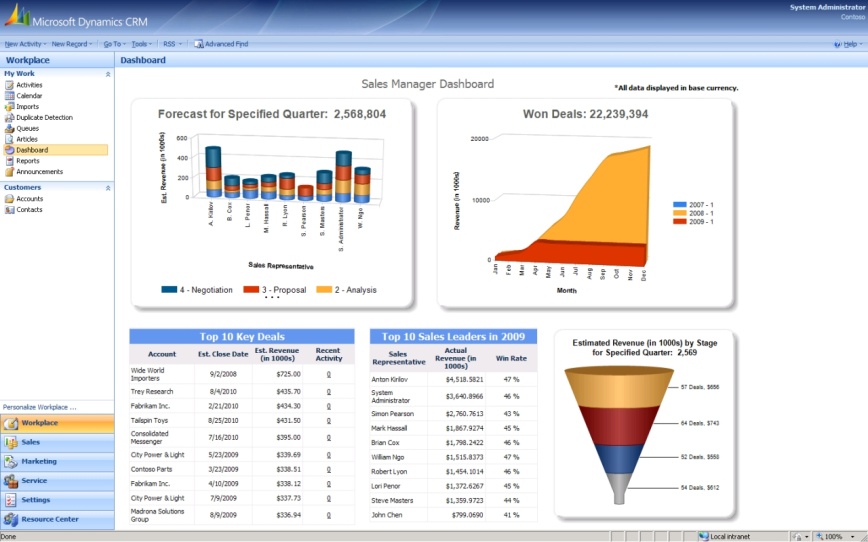
Task: Open Activities icon in My Work
Action: 9,85
